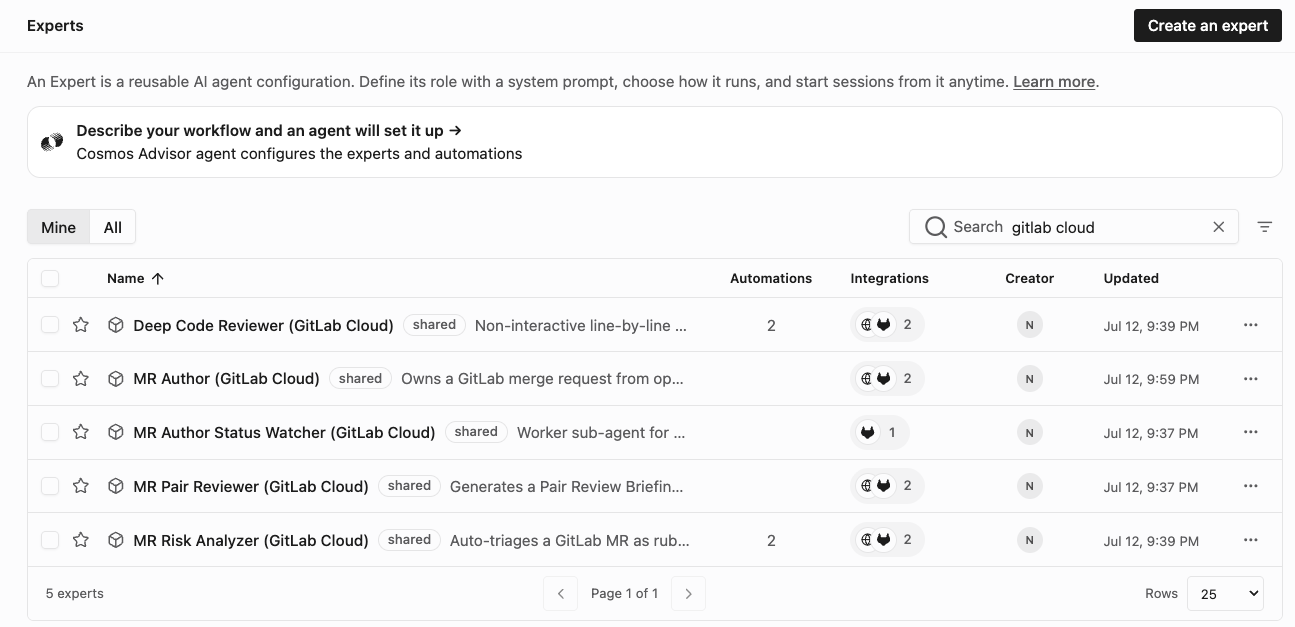This screenshot has height=627, width=1295.
Task: Open Deep Code Reviewer (GitLab Cloud) expert
Action: click(x=263, y=325)
